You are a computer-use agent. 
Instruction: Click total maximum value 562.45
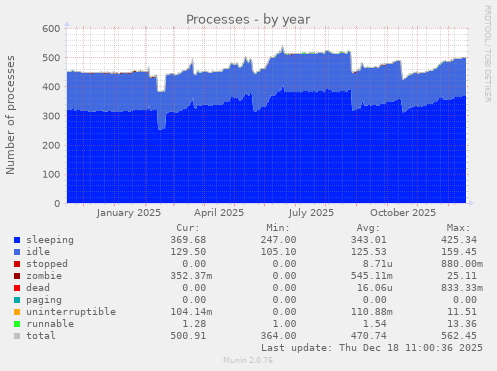(459, 336)
